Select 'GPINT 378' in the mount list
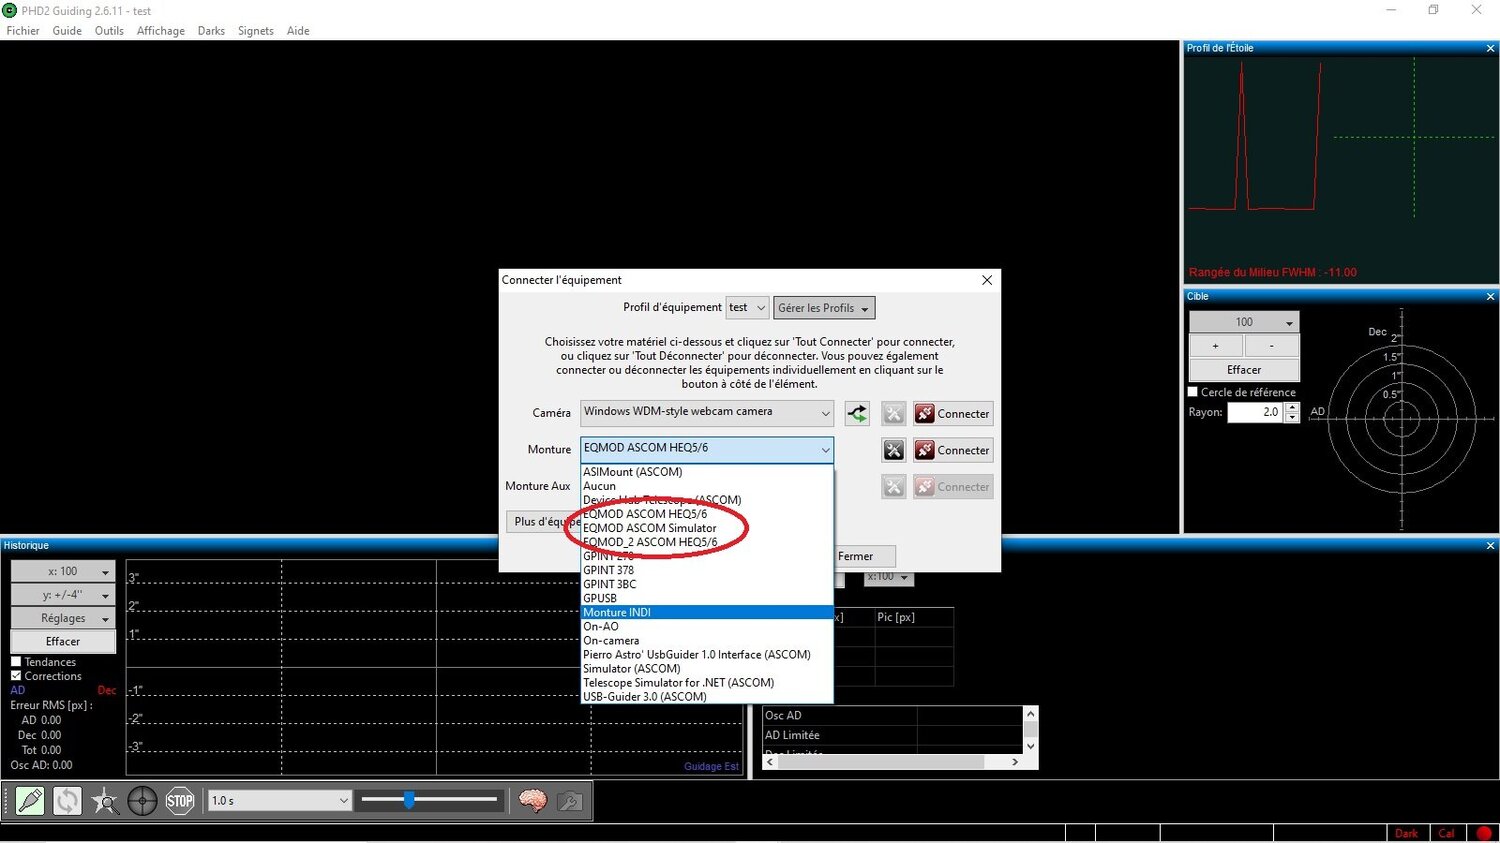 click(707, 570)
